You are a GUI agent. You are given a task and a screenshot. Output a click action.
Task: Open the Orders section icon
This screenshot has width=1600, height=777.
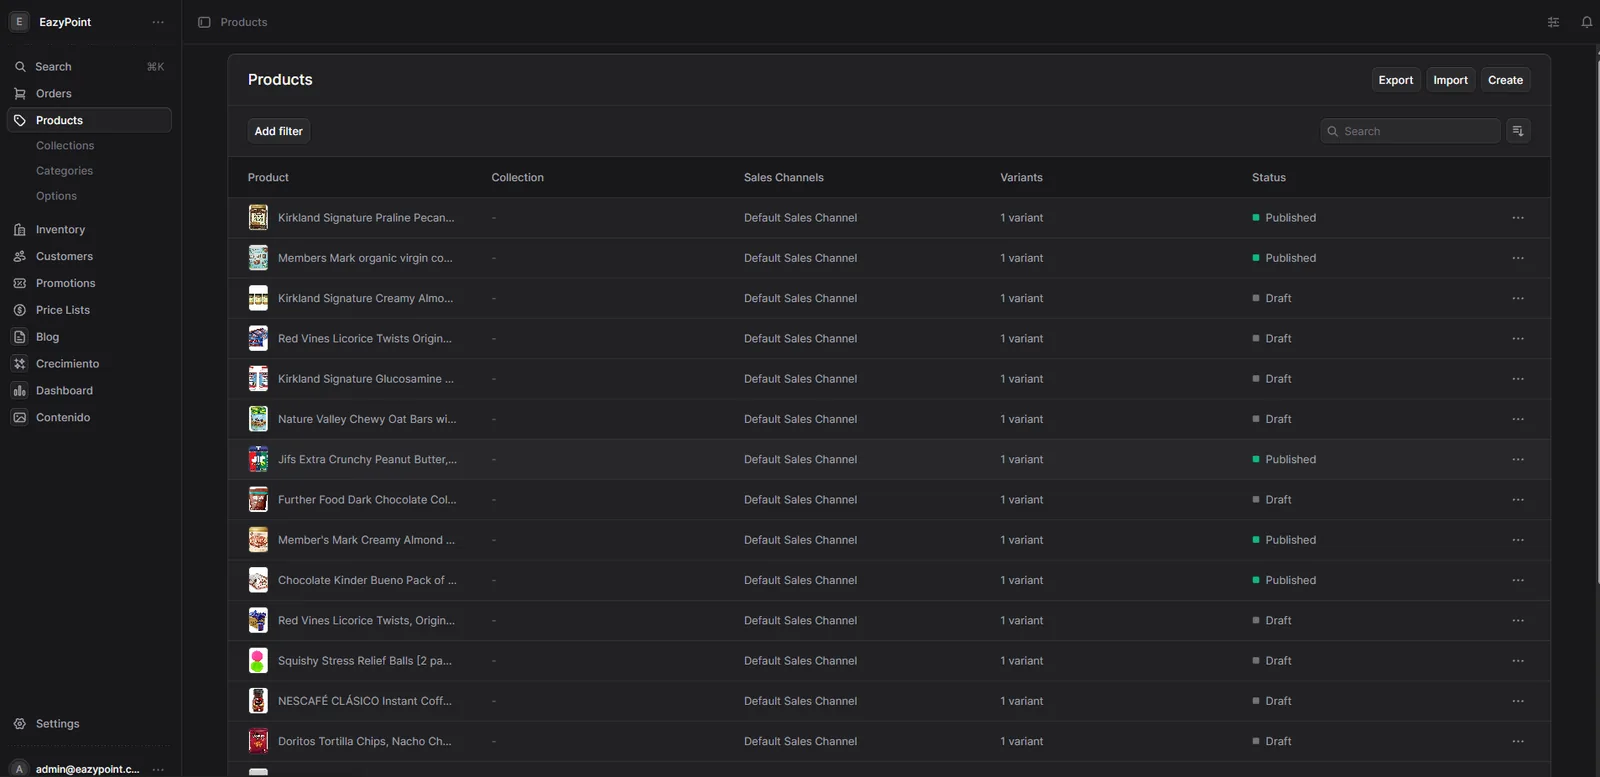[19, 93]
